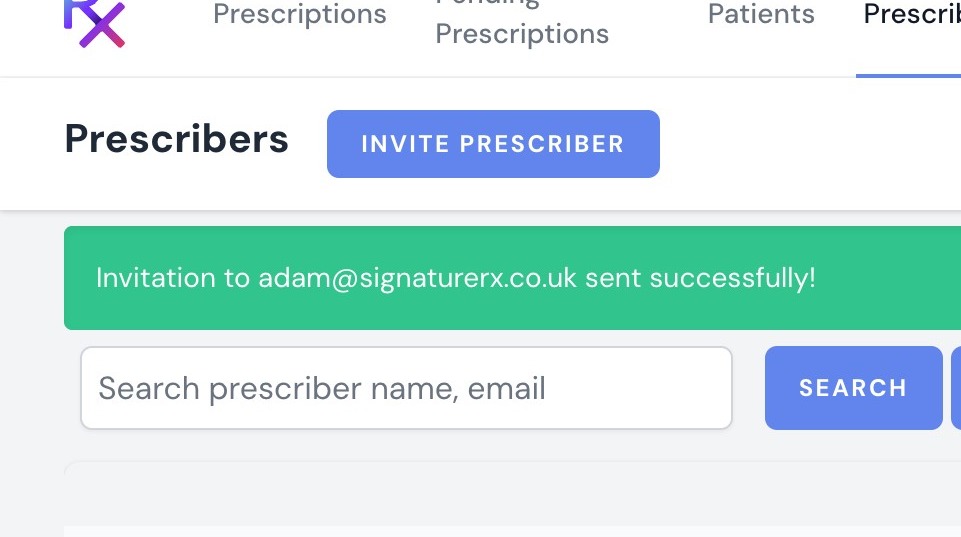Screen dimensions: 961x537
Task: Go to the Pending Prescriptions page
Action: (522, 22)
